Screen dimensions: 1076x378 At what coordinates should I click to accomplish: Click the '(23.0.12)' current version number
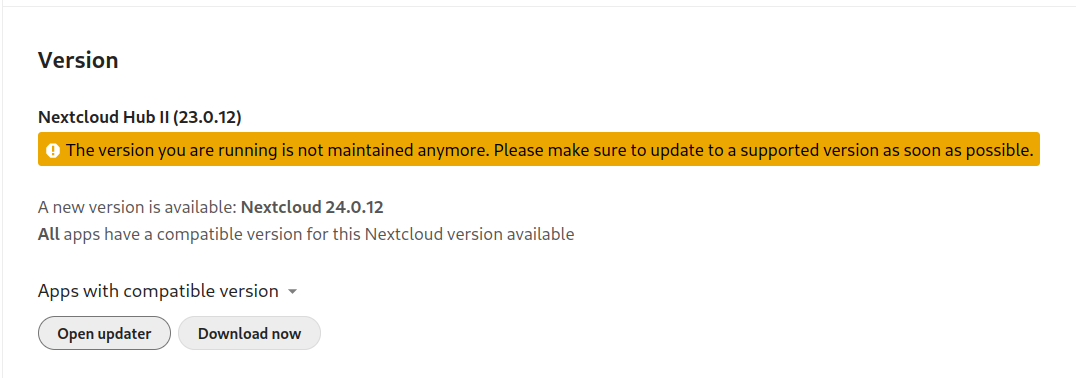(x=207, y=117)
